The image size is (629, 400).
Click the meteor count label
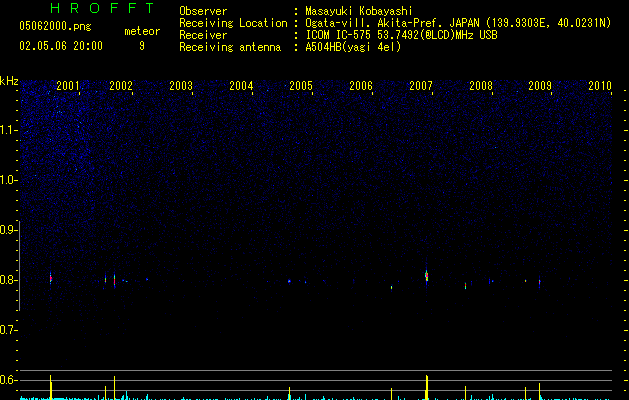pos(142,31)
